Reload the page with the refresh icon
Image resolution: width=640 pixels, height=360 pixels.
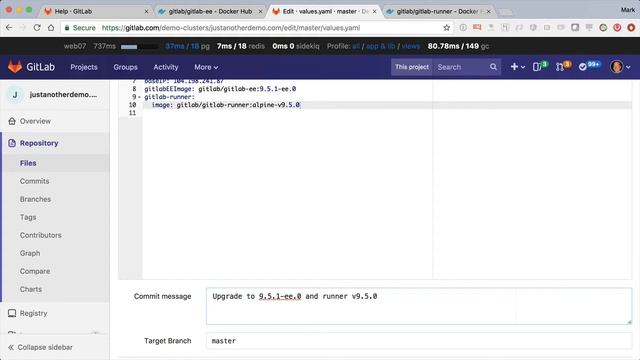coord(37,28)
